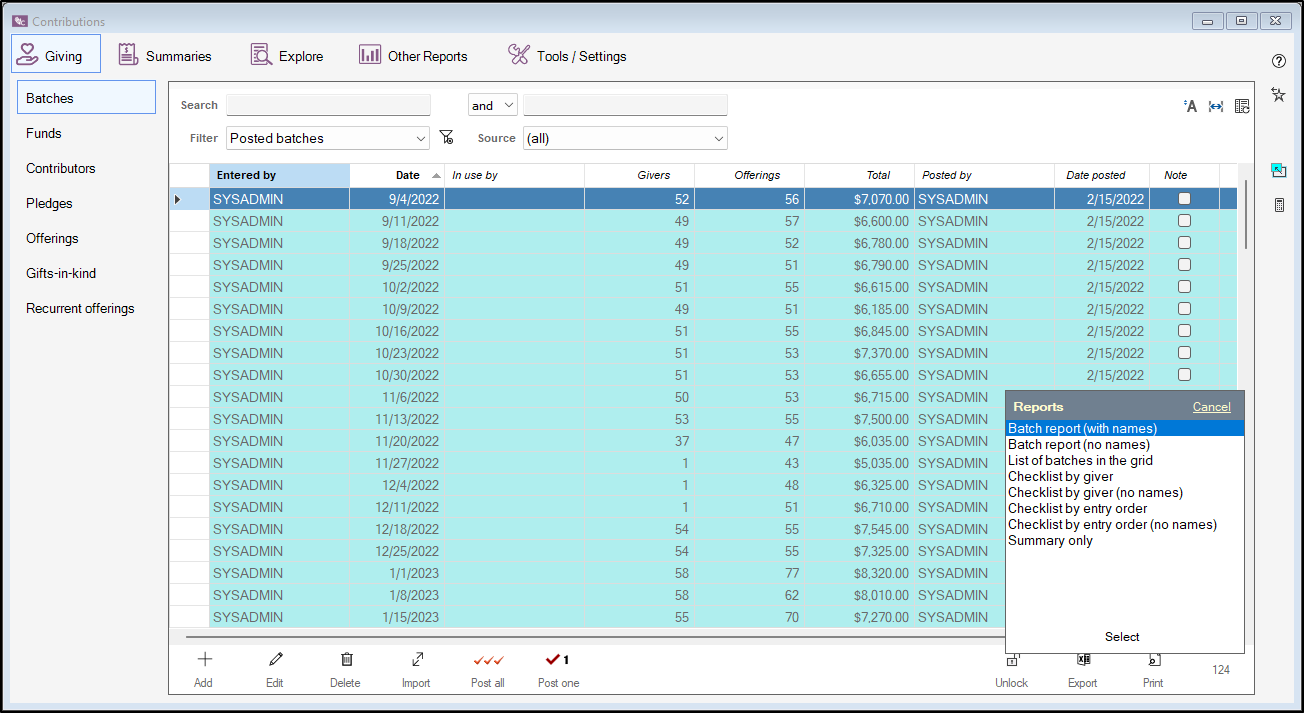Choose 'Summary only' from the Reports list
This screenshot has width=1304, height=713.
[x=1050, y=541]
